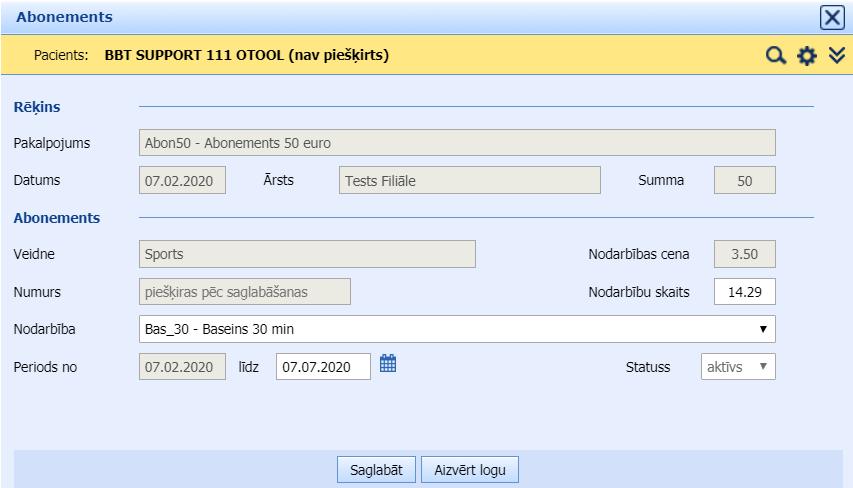The image size is (853, 488).
Task: Click the Periods no start date field
Action: 182,367
